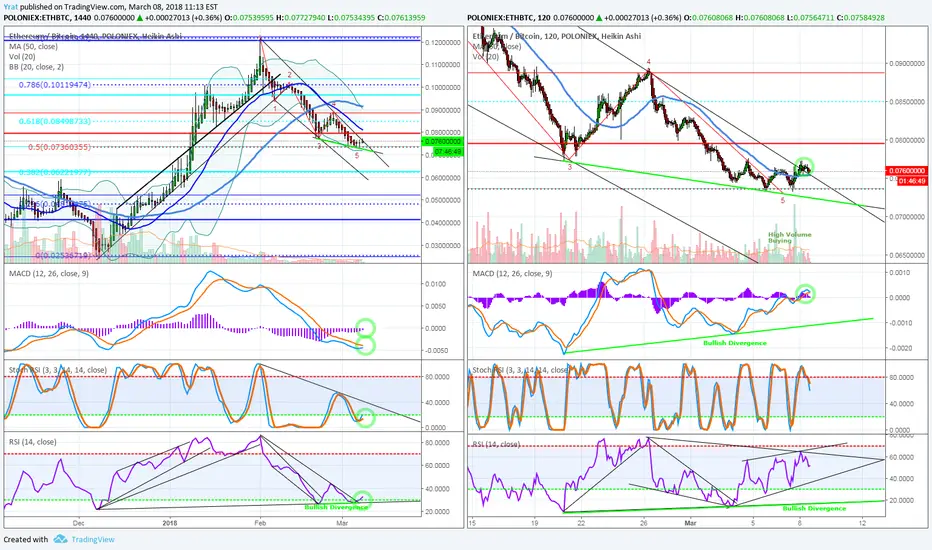
Task: Click '26' on right chart time axis
Action: tap(644, 523)
